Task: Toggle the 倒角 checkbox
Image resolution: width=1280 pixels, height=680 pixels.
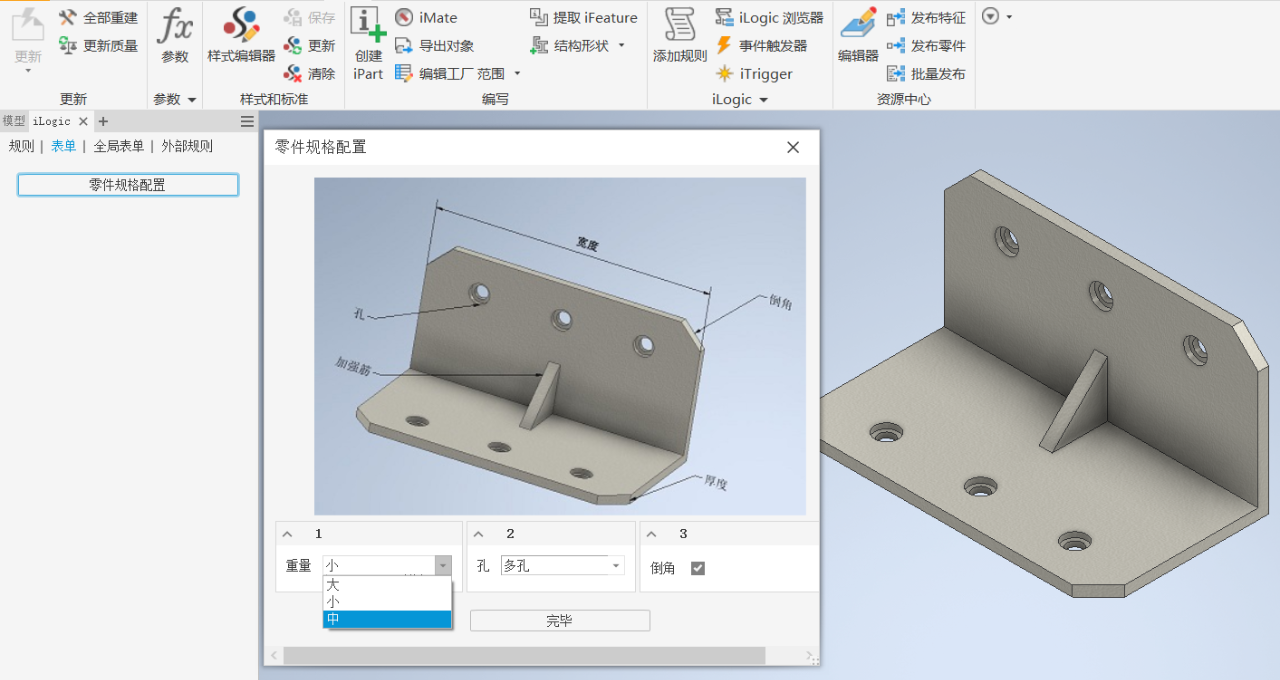Action: point(698,568)
